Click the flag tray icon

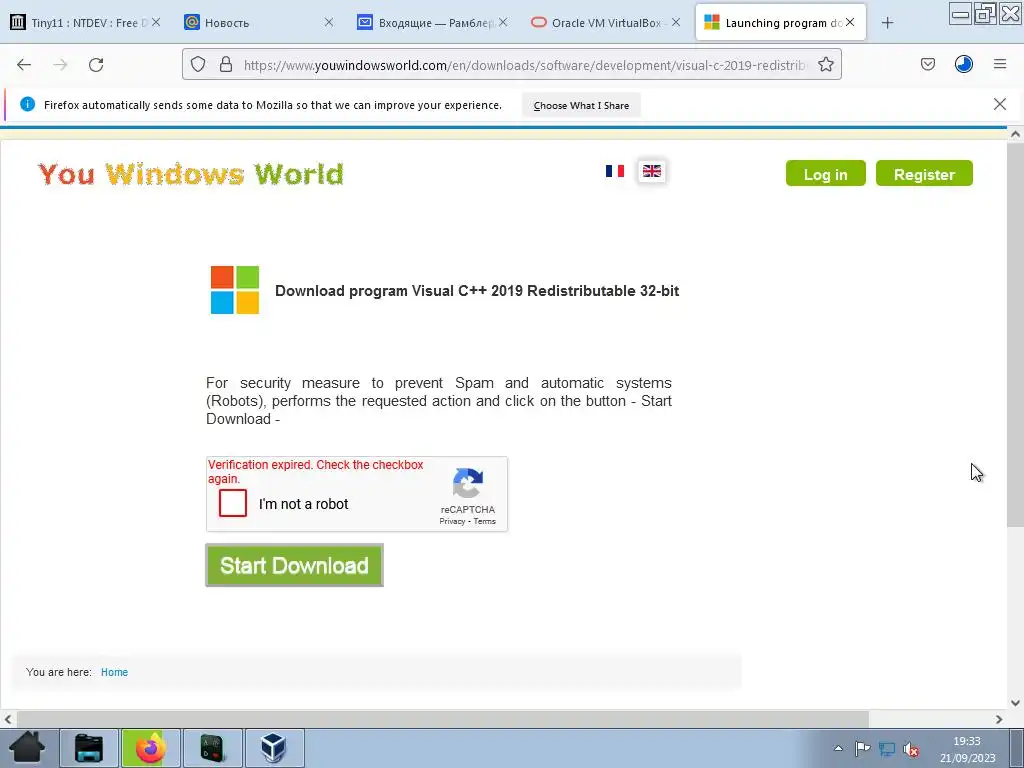click(862, 748)
